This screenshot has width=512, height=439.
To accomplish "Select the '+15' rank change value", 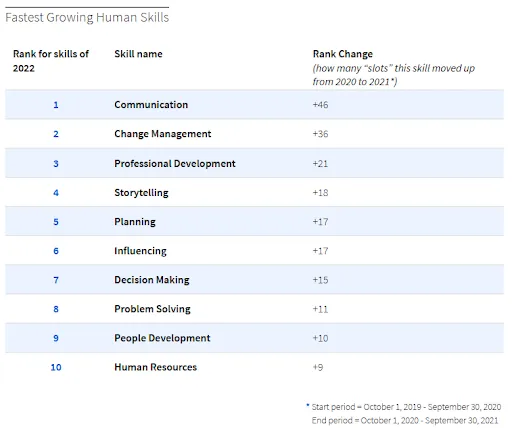I will (x=320, y=280).
